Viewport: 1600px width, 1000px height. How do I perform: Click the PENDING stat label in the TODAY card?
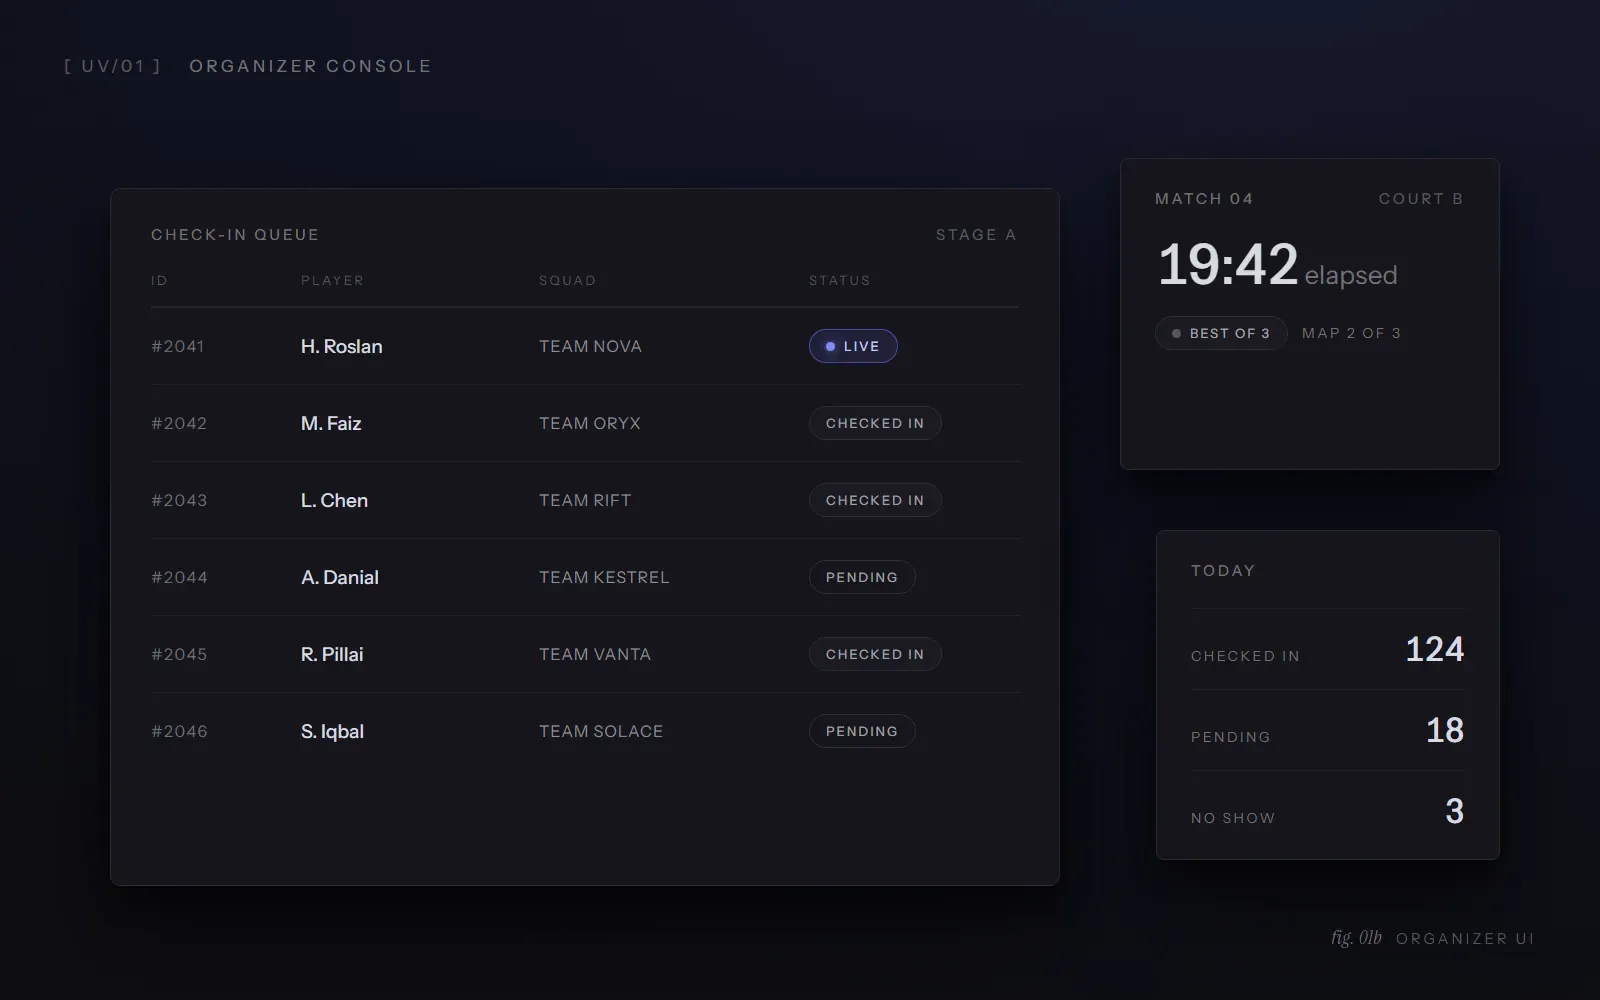pyautogui.click(x=1230, y=737)
